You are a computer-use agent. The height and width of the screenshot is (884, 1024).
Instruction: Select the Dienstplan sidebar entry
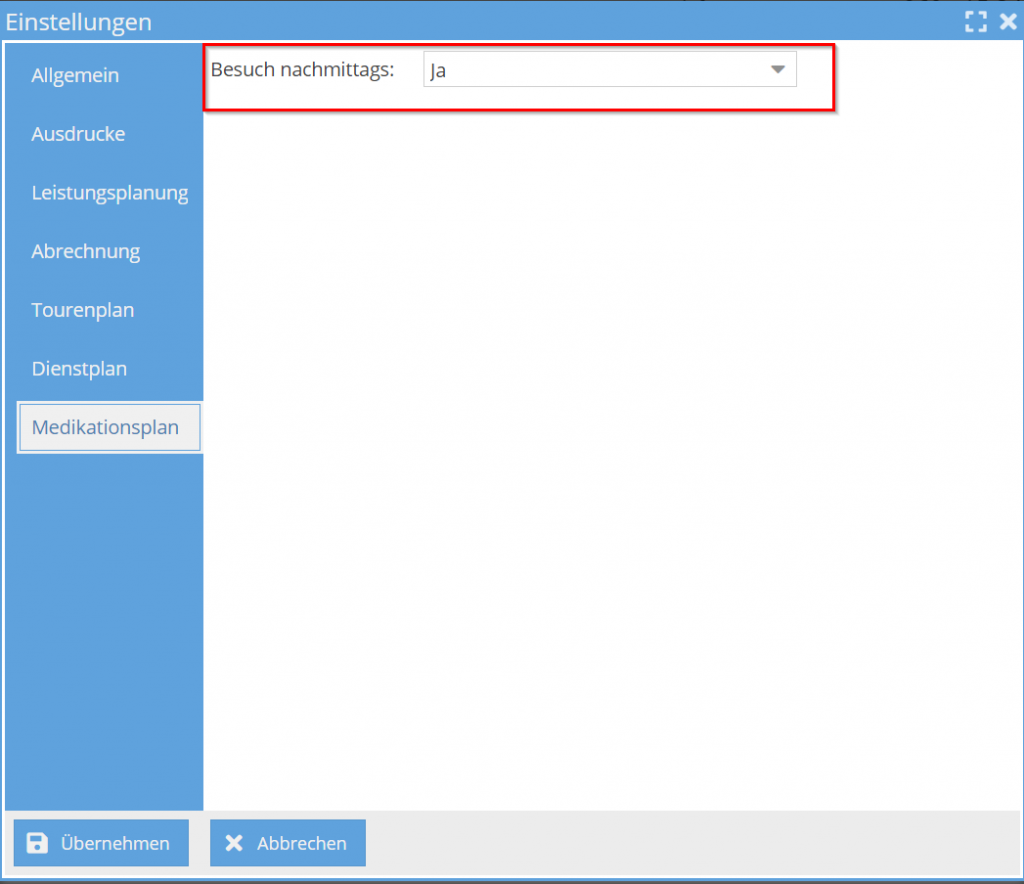point(79,369)
